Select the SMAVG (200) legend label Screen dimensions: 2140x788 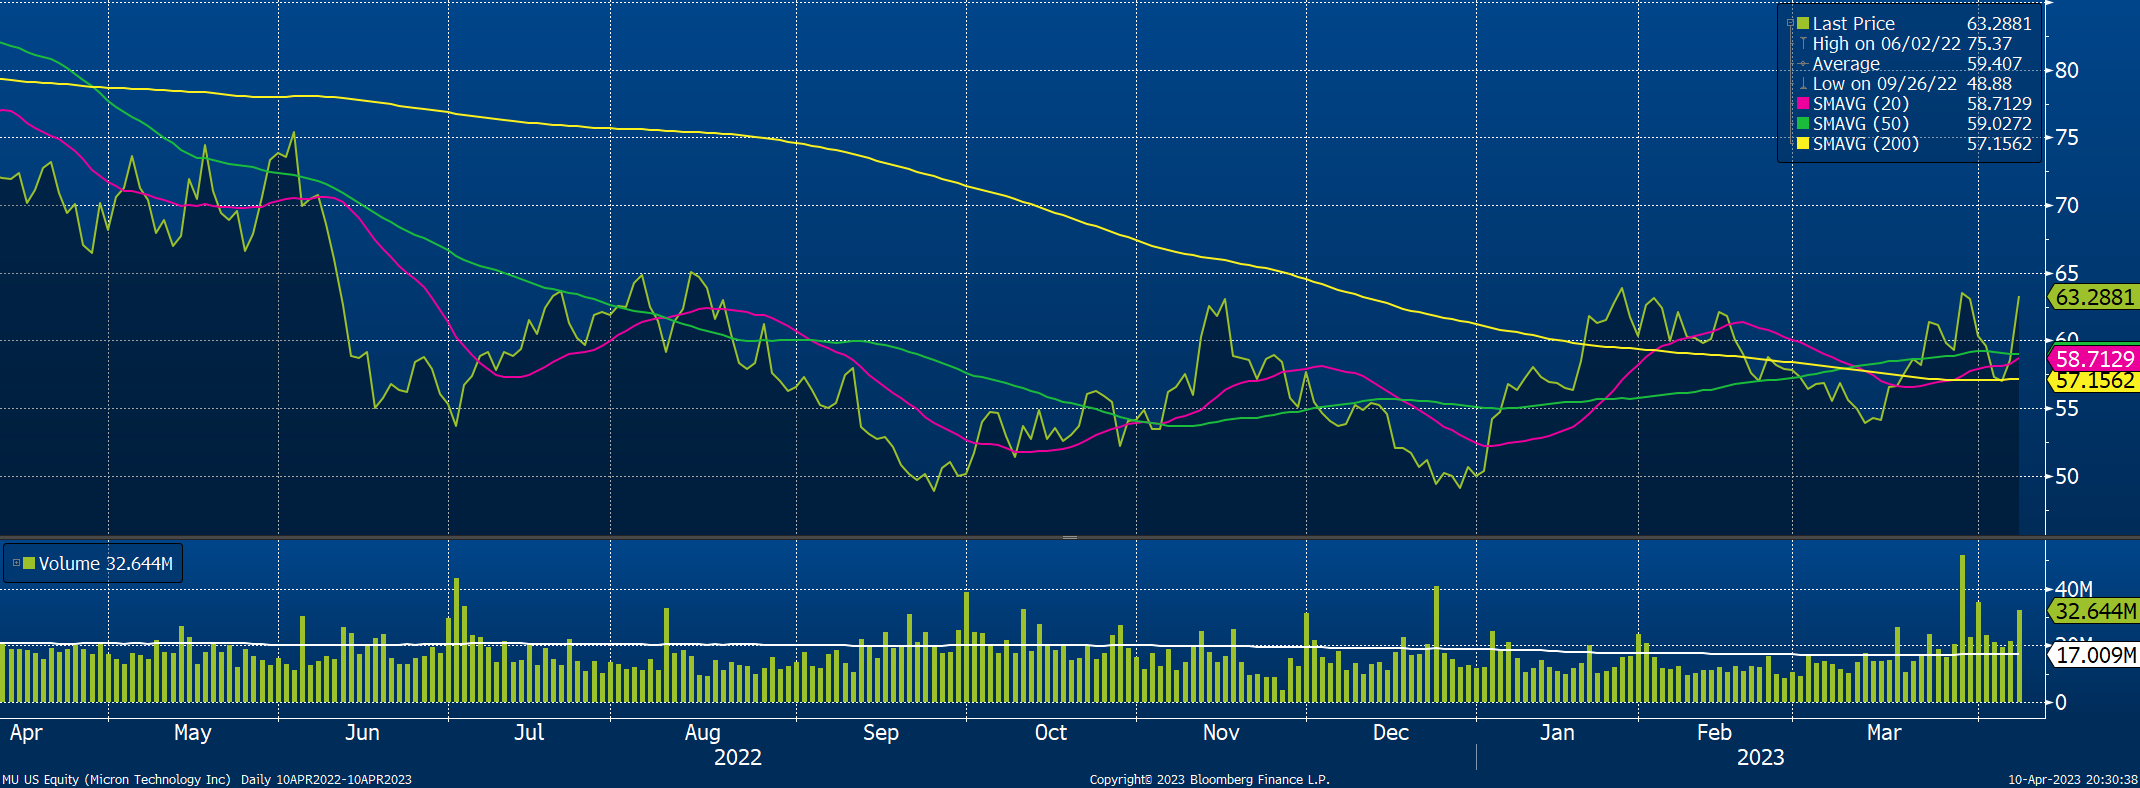tap(1865, 144)
